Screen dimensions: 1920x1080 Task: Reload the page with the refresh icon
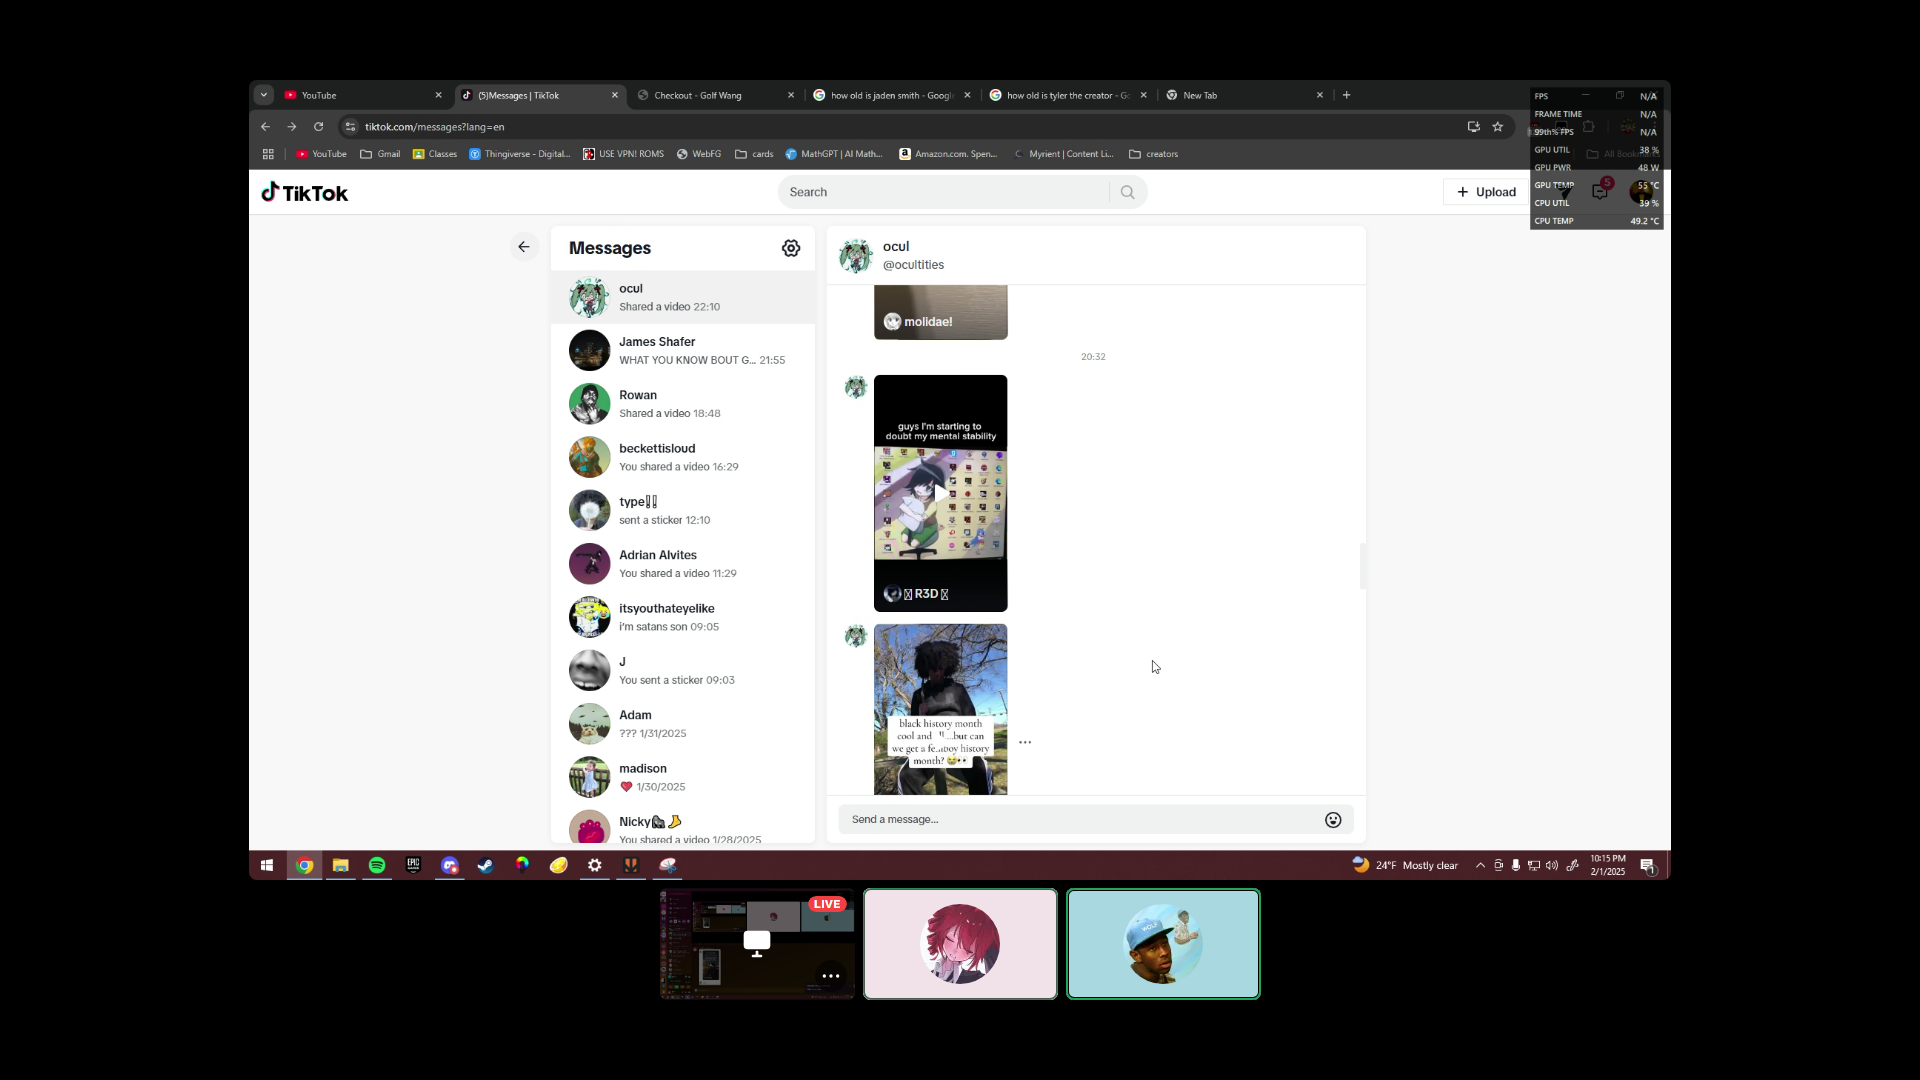pyautogui.click(x=319, y=127)
